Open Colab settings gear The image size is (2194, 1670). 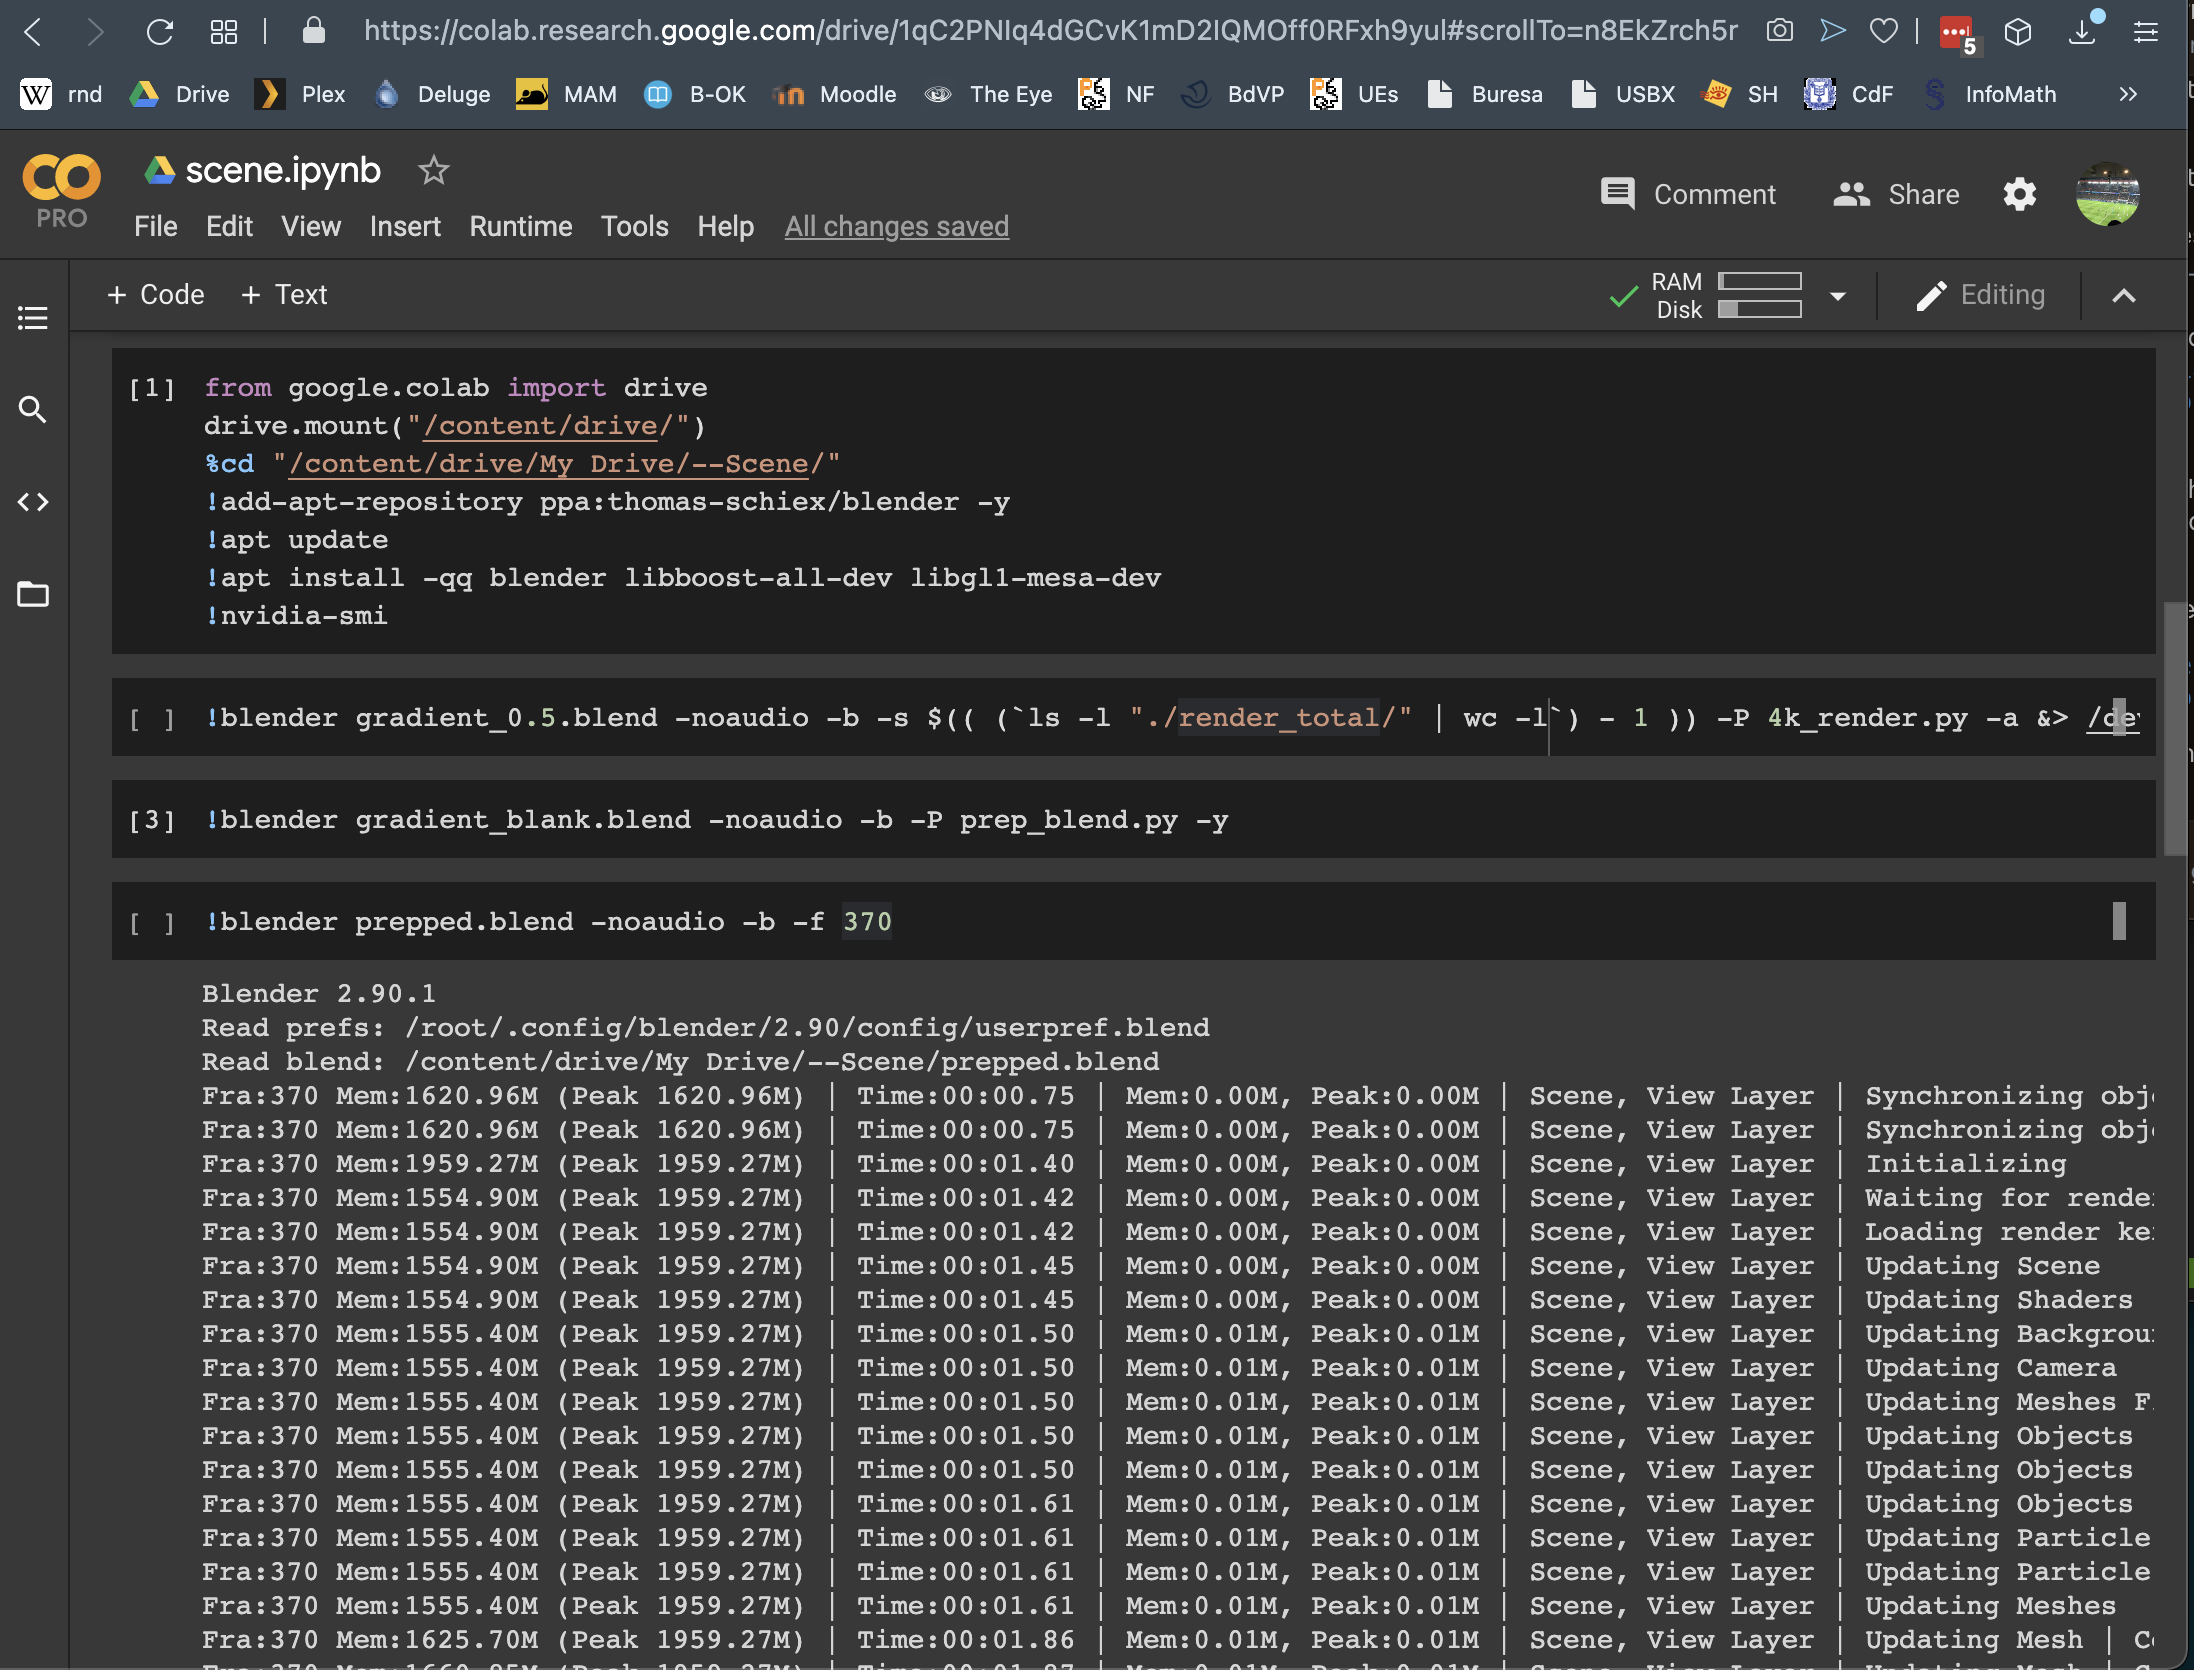coord(2019,194)
